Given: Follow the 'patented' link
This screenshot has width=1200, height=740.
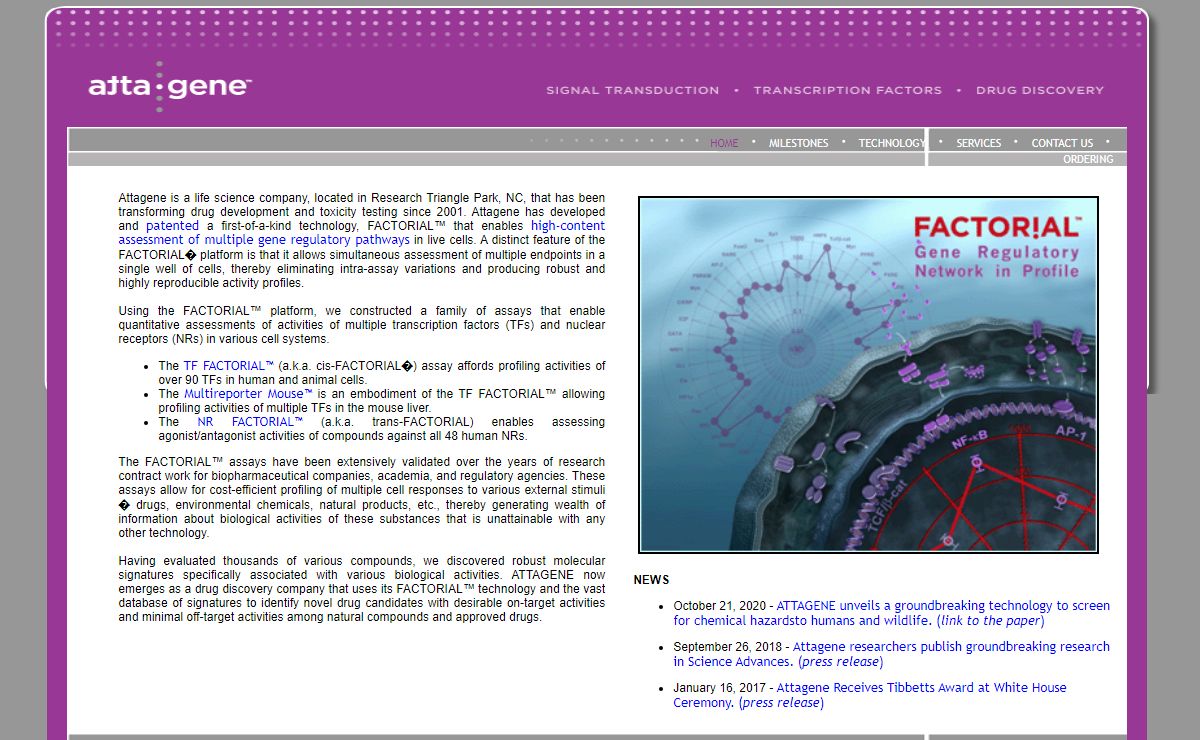Looking at the screenshot, I should pyautogui.click(x=172, y=226).
